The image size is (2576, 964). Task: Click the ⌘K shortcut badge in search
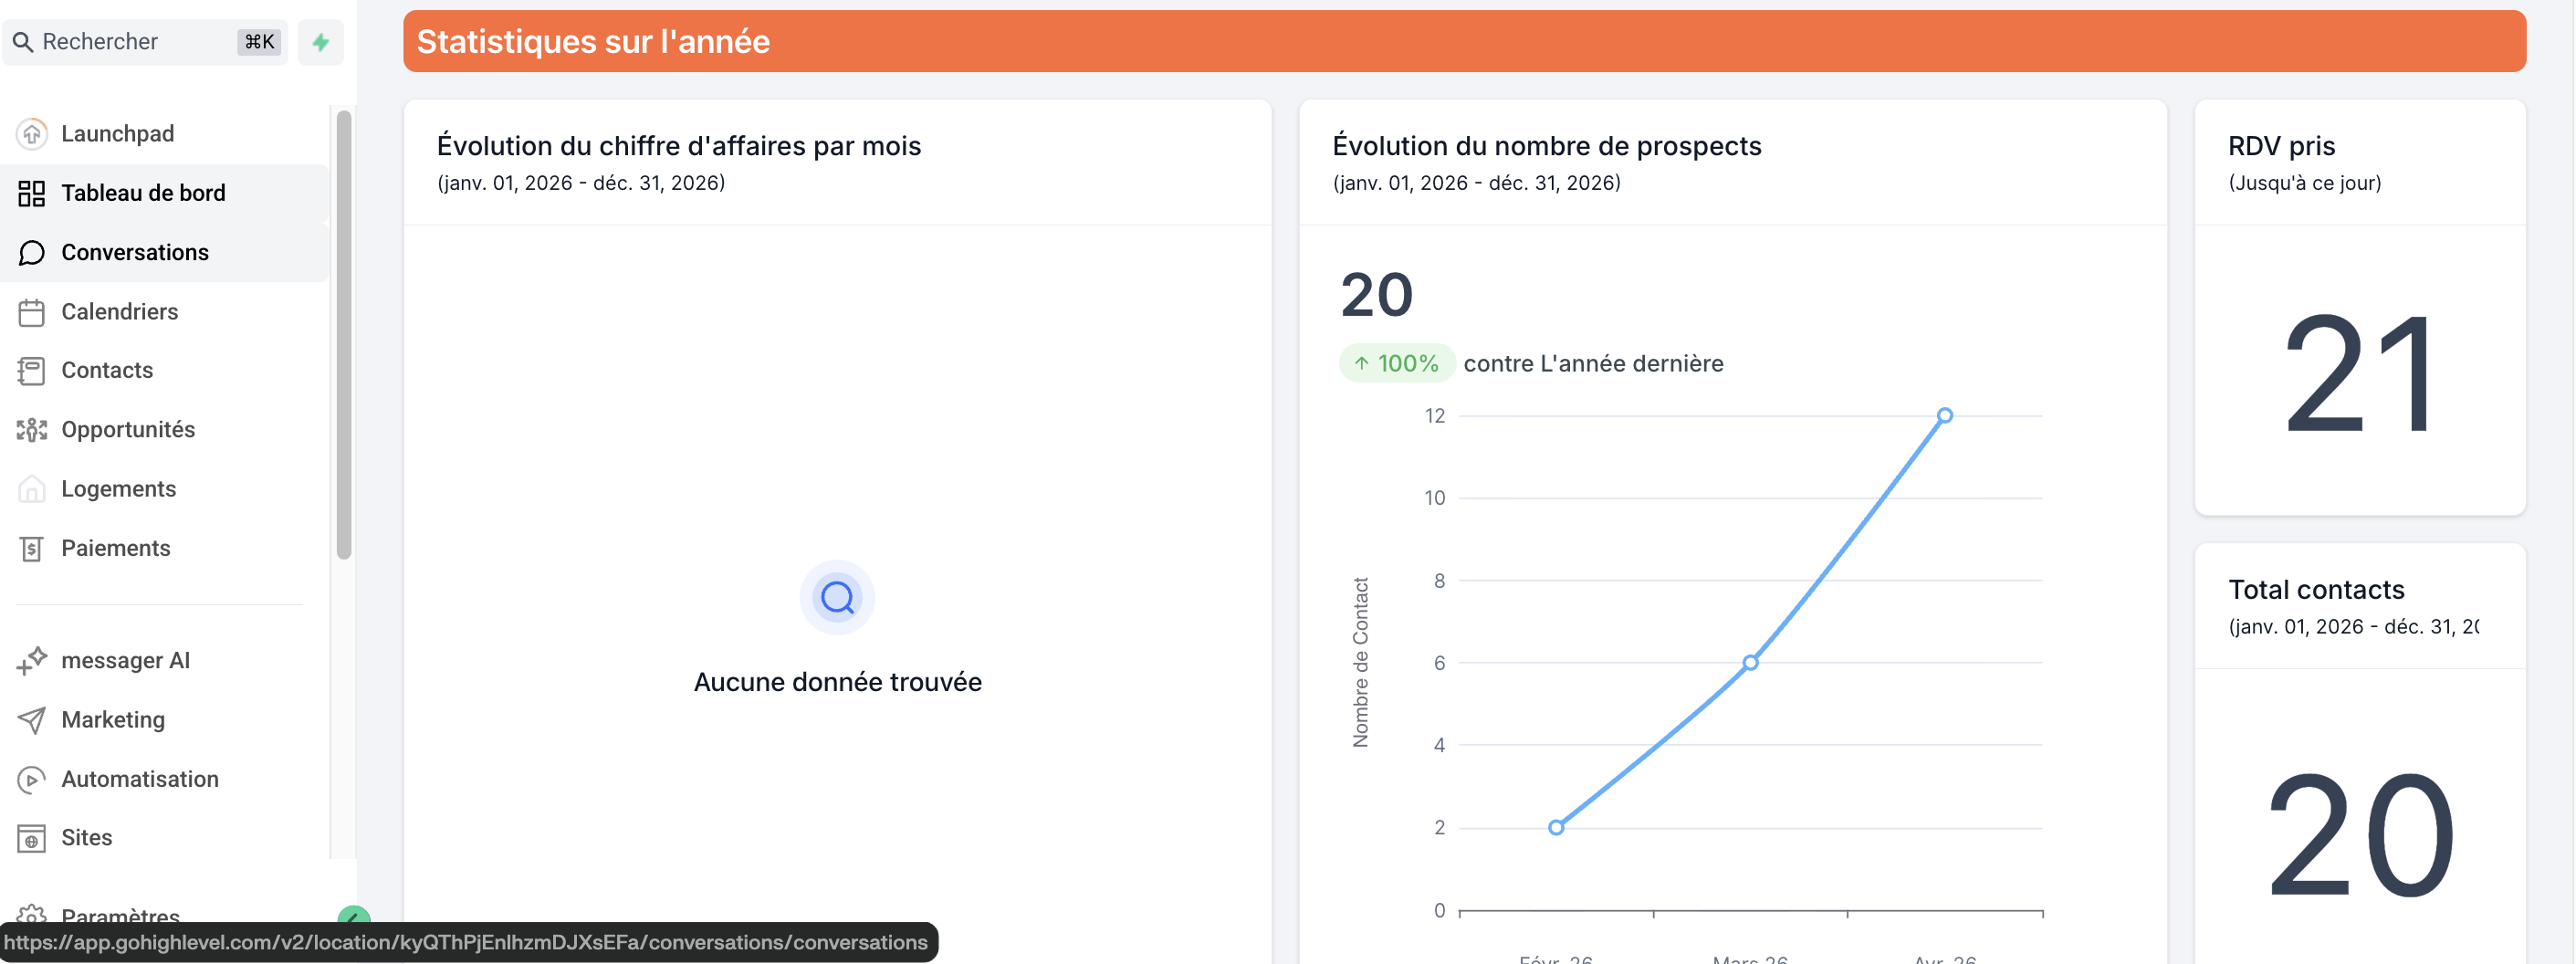259,42
